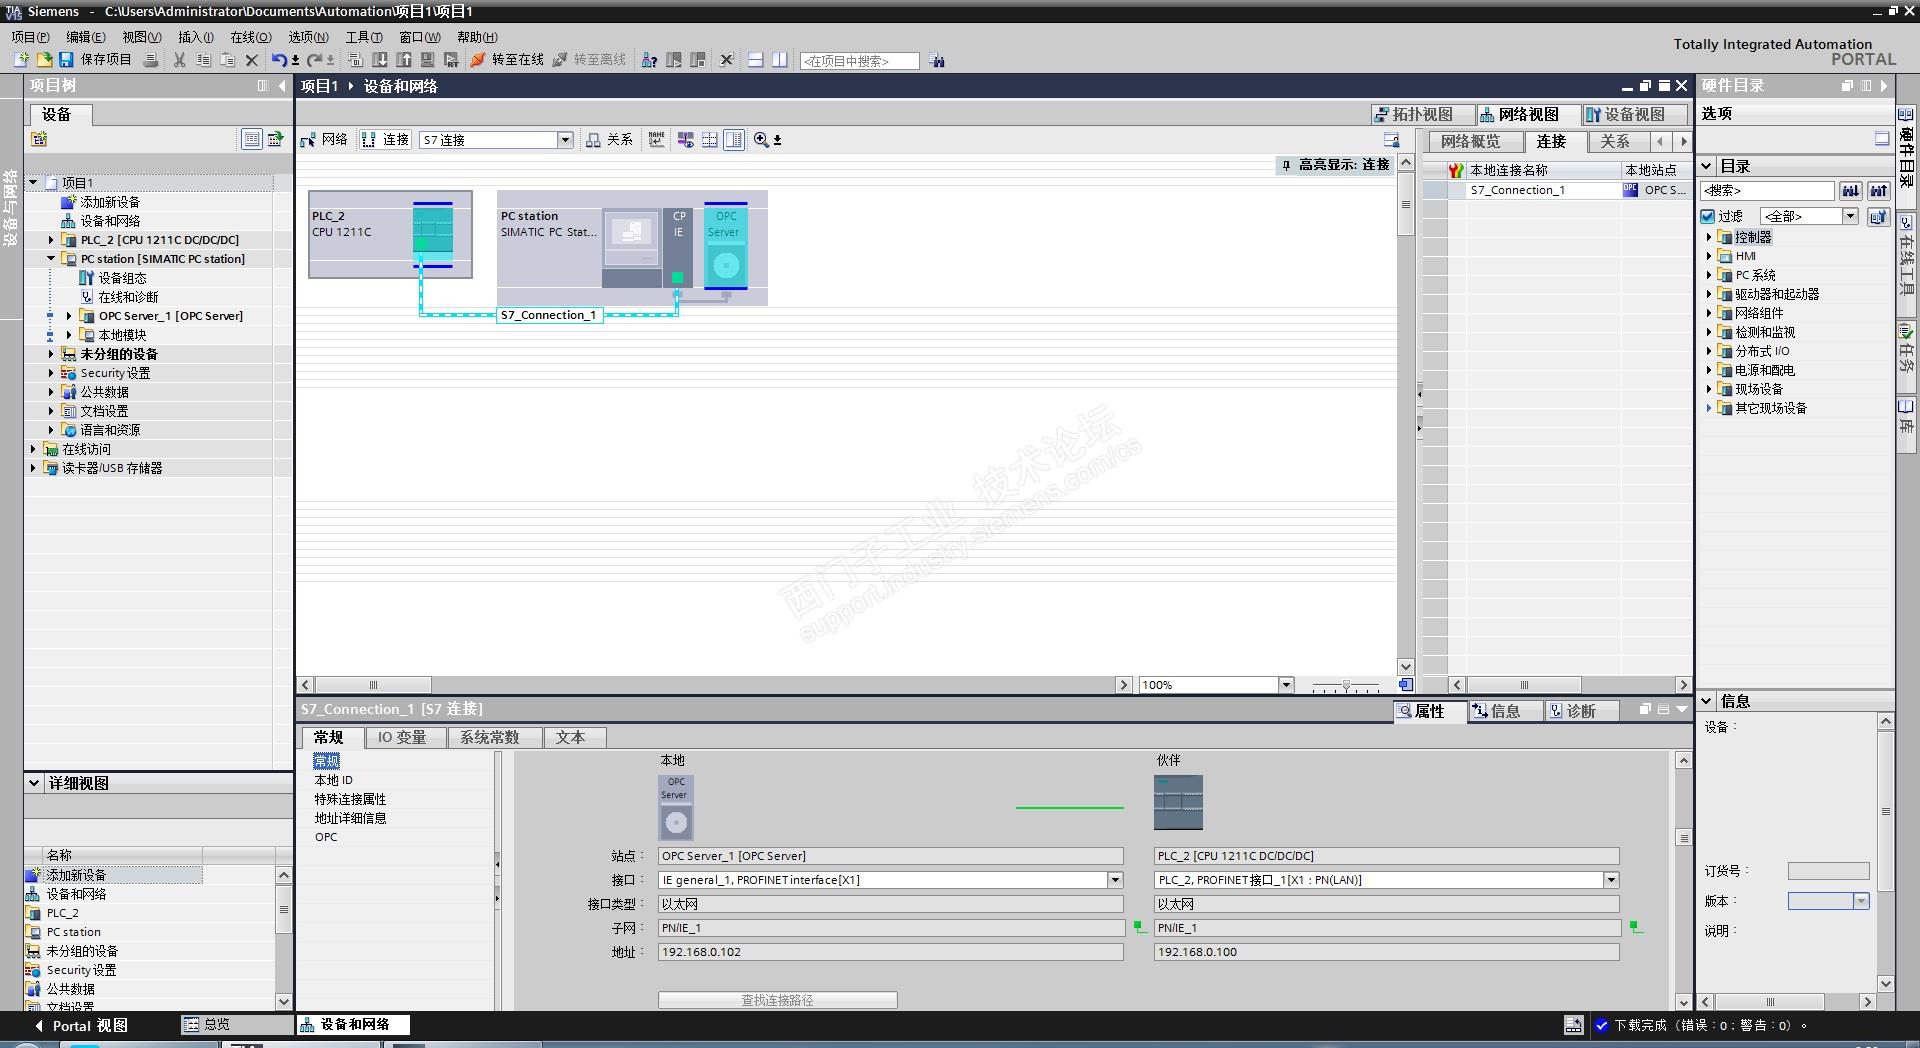
Task: Save the project with 保存项目
Action: pos(96,60)
